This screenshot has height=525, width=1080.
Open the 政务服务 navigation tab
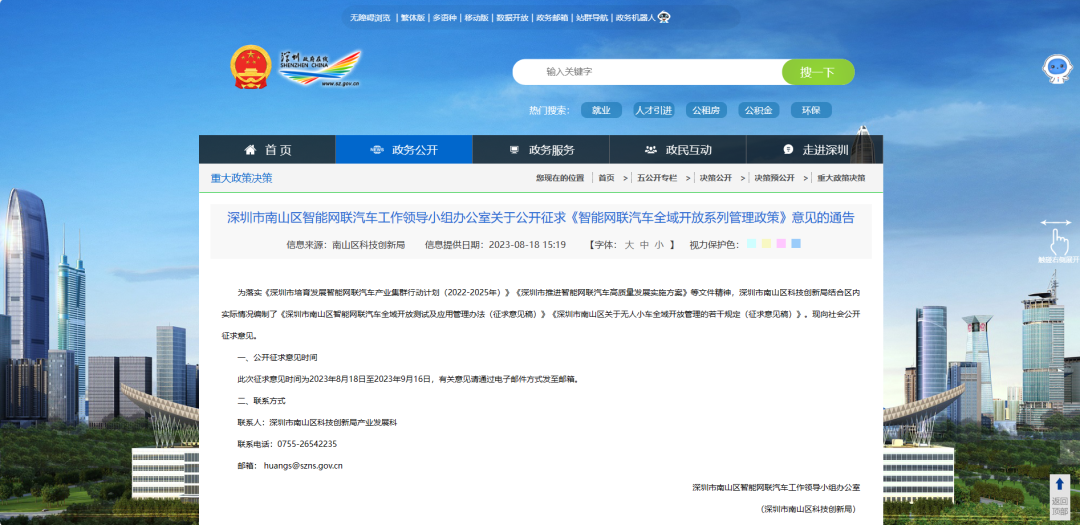[x=541, y=150]
